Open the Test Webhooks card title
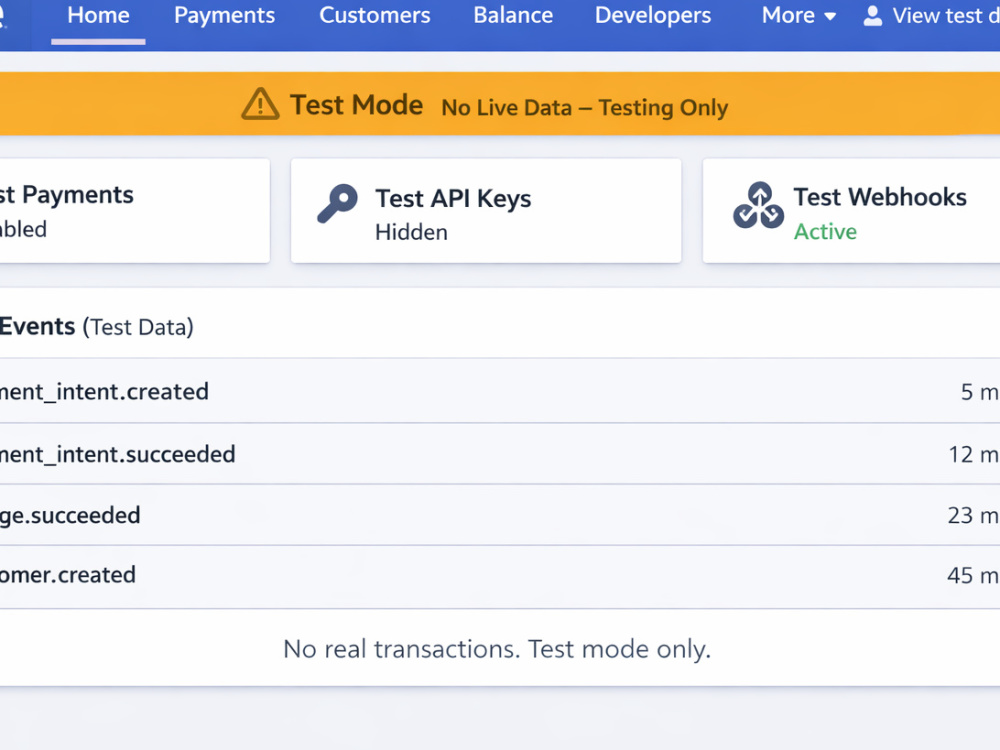This screenshot has height=750, width=1000. 879,197
